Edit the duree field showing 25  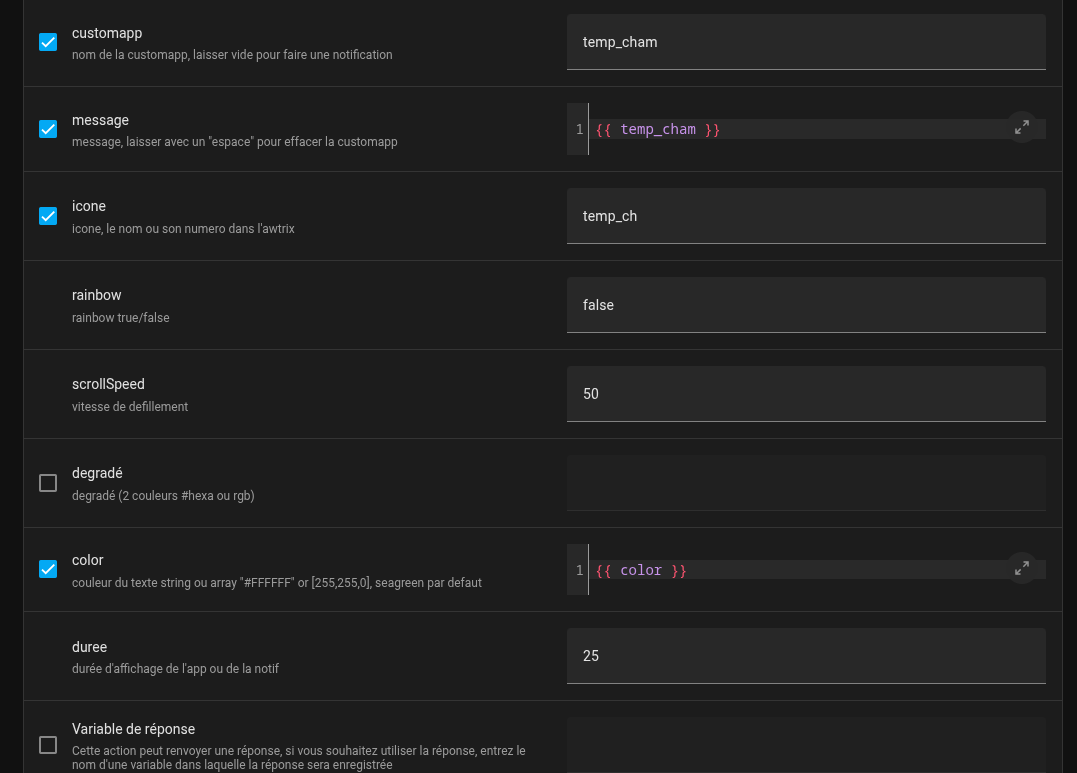[x=806, y=656]
